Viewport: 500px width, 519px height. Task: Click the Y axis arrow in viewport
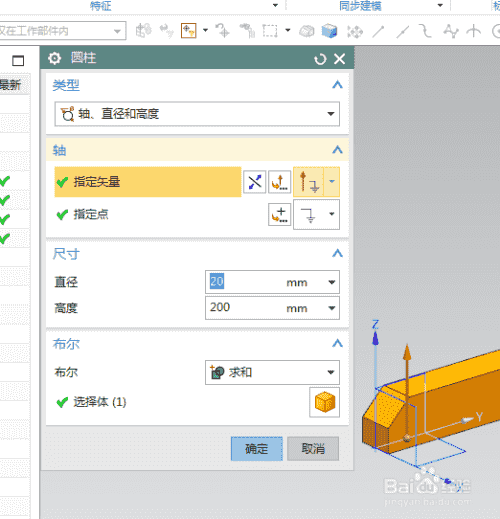(x=467, y=420)
